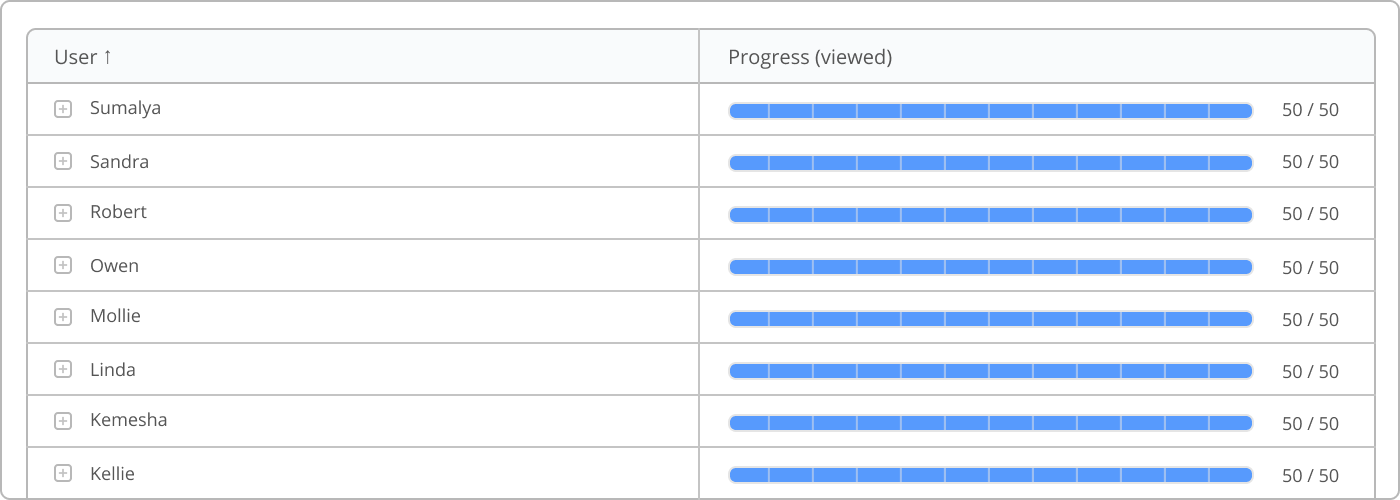1400x500 pixels.
Task: Expand Owen's row with plus icon
Action: [63, 265]
